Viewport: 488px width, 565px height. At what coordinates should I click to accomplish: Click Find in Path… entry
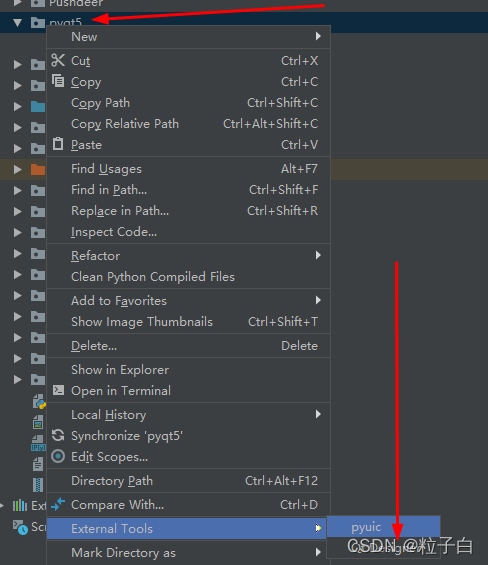point(188,190)
